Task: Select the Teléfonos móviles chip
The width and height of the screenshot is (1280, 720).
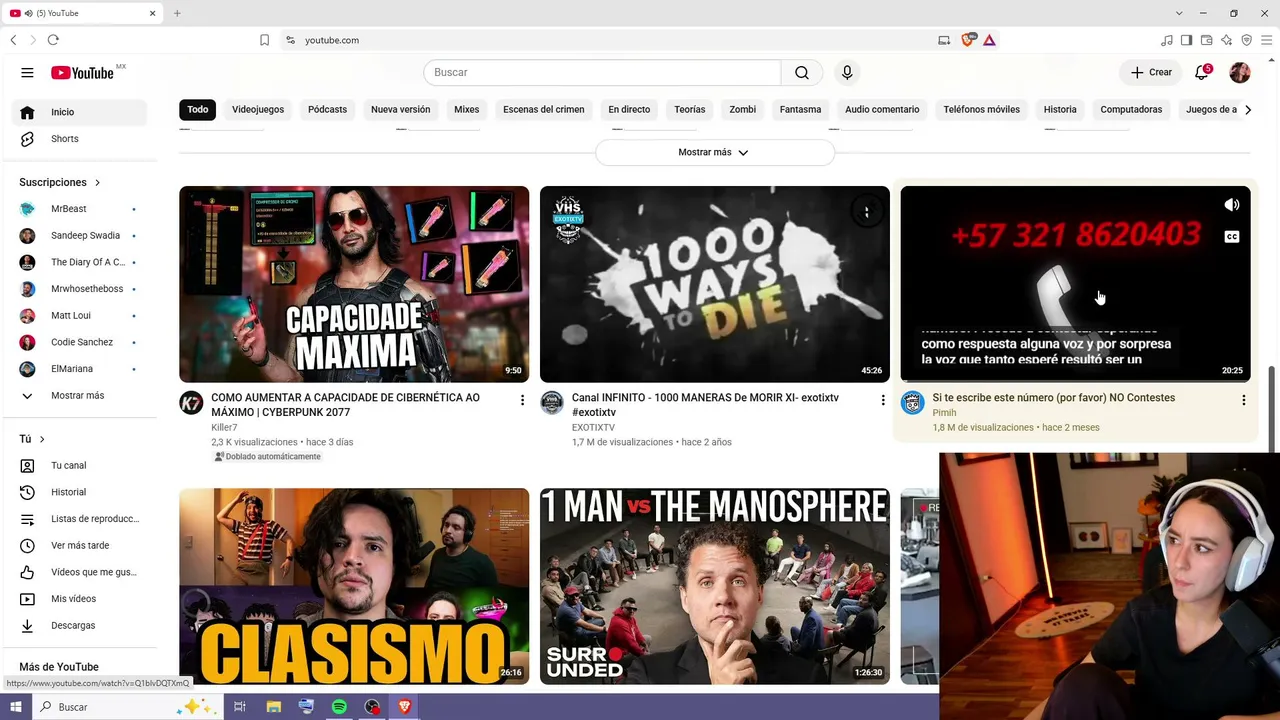Action: (981, 110)
